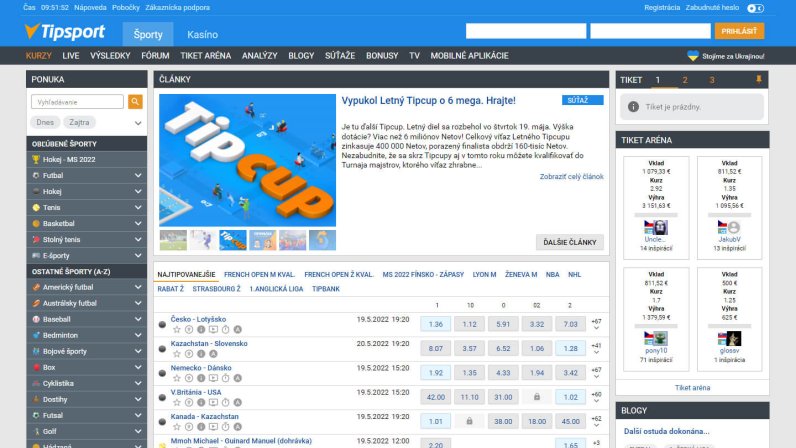Favorite the V.Británia - USA match star
Image resolution: width=796 pixels, height=448 pixels.
177,402
